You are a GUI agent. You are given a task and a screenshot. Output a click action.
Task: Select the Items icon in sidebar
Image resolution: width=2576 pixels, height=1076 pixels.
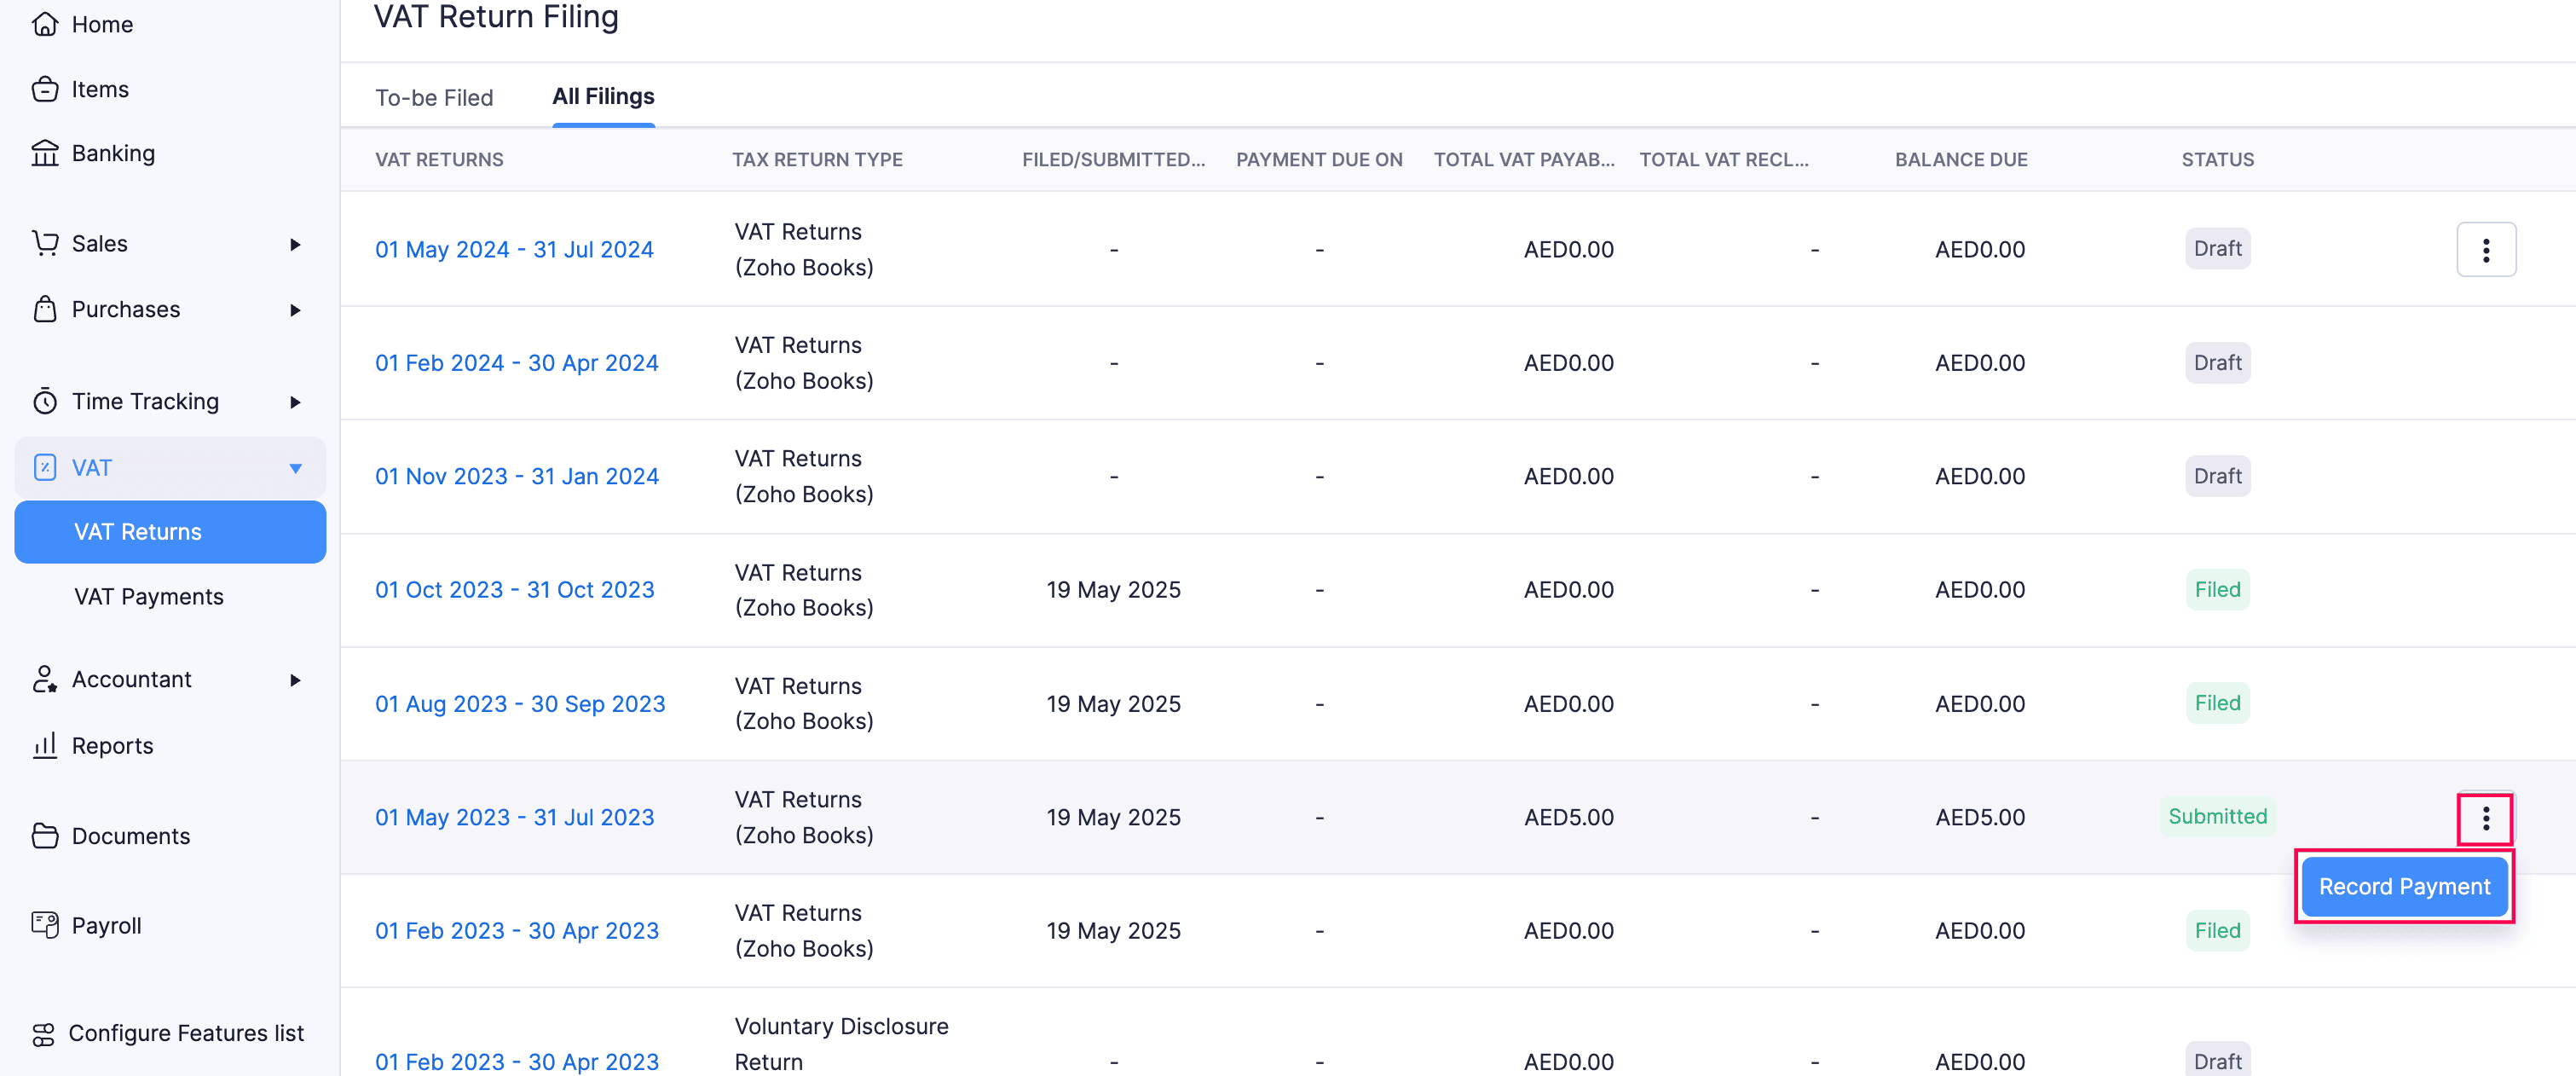(46, 89)
